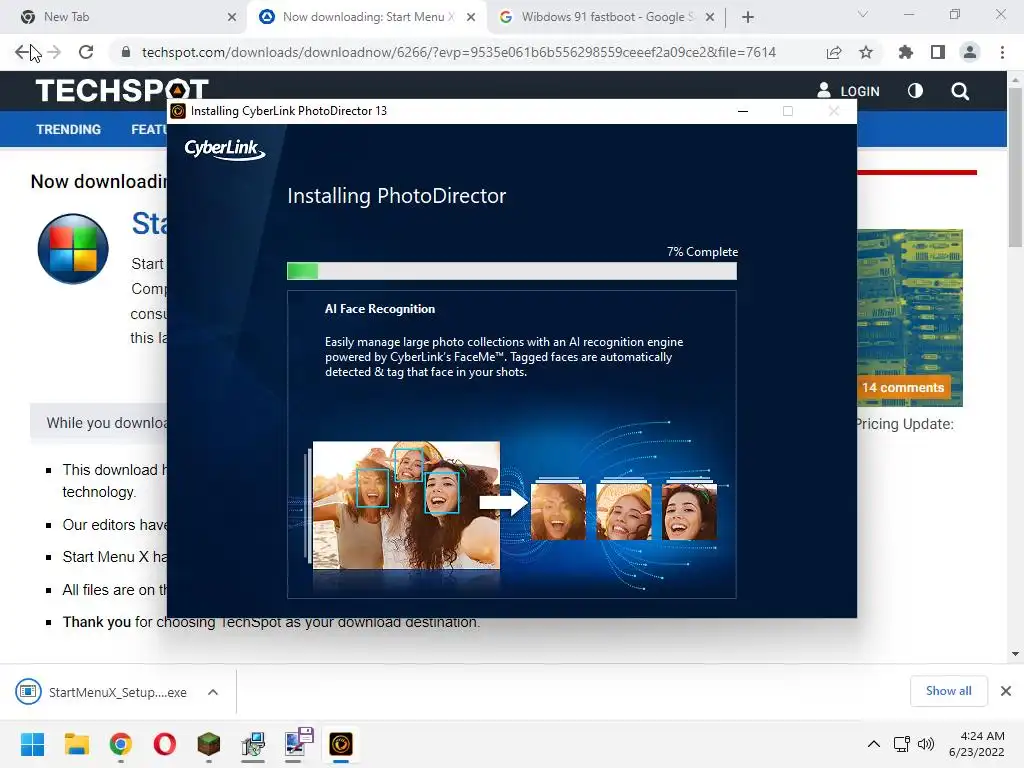The height and width of the screenshot is (768, 1024).
Task: Click the address bar URL field
Action: click(458, 52)
